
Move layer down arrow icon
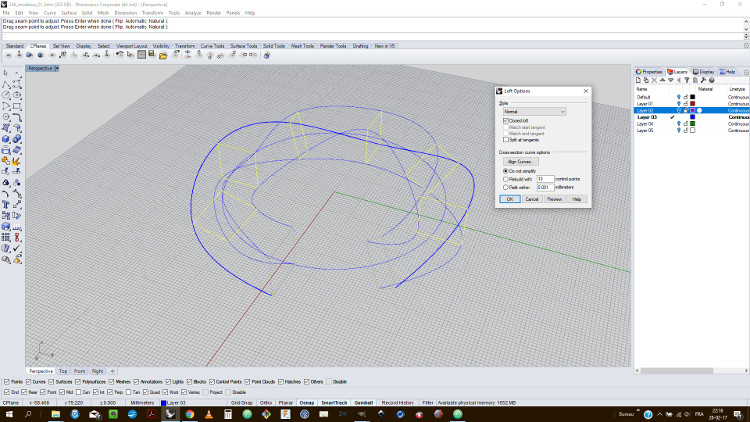pyautogui.click(x=671, y=80)
